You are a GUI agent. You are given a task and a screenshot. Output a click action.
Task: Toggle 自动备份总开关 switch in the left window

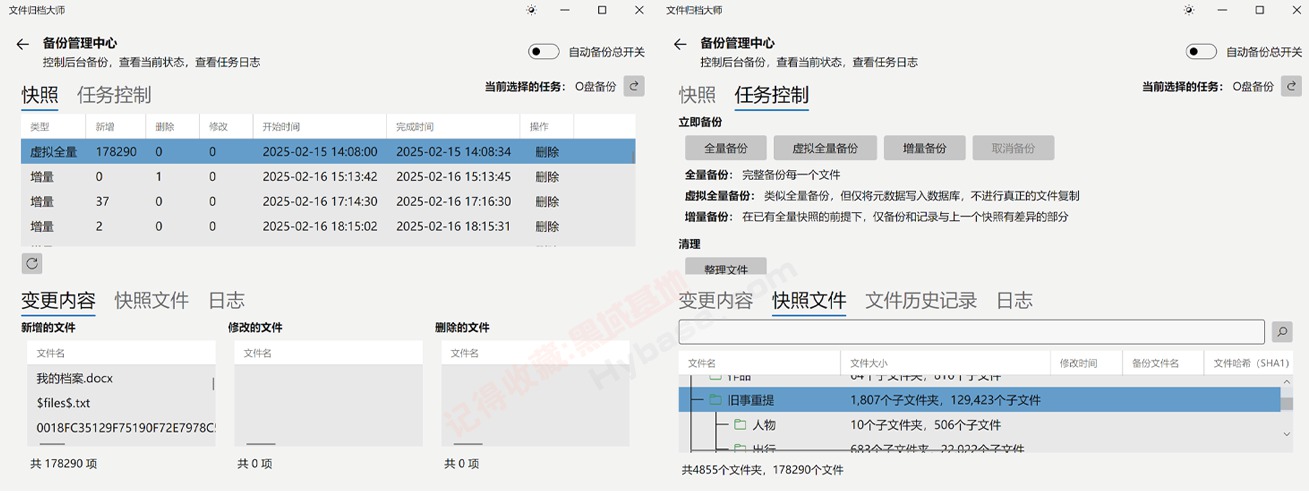coord(544,52)
